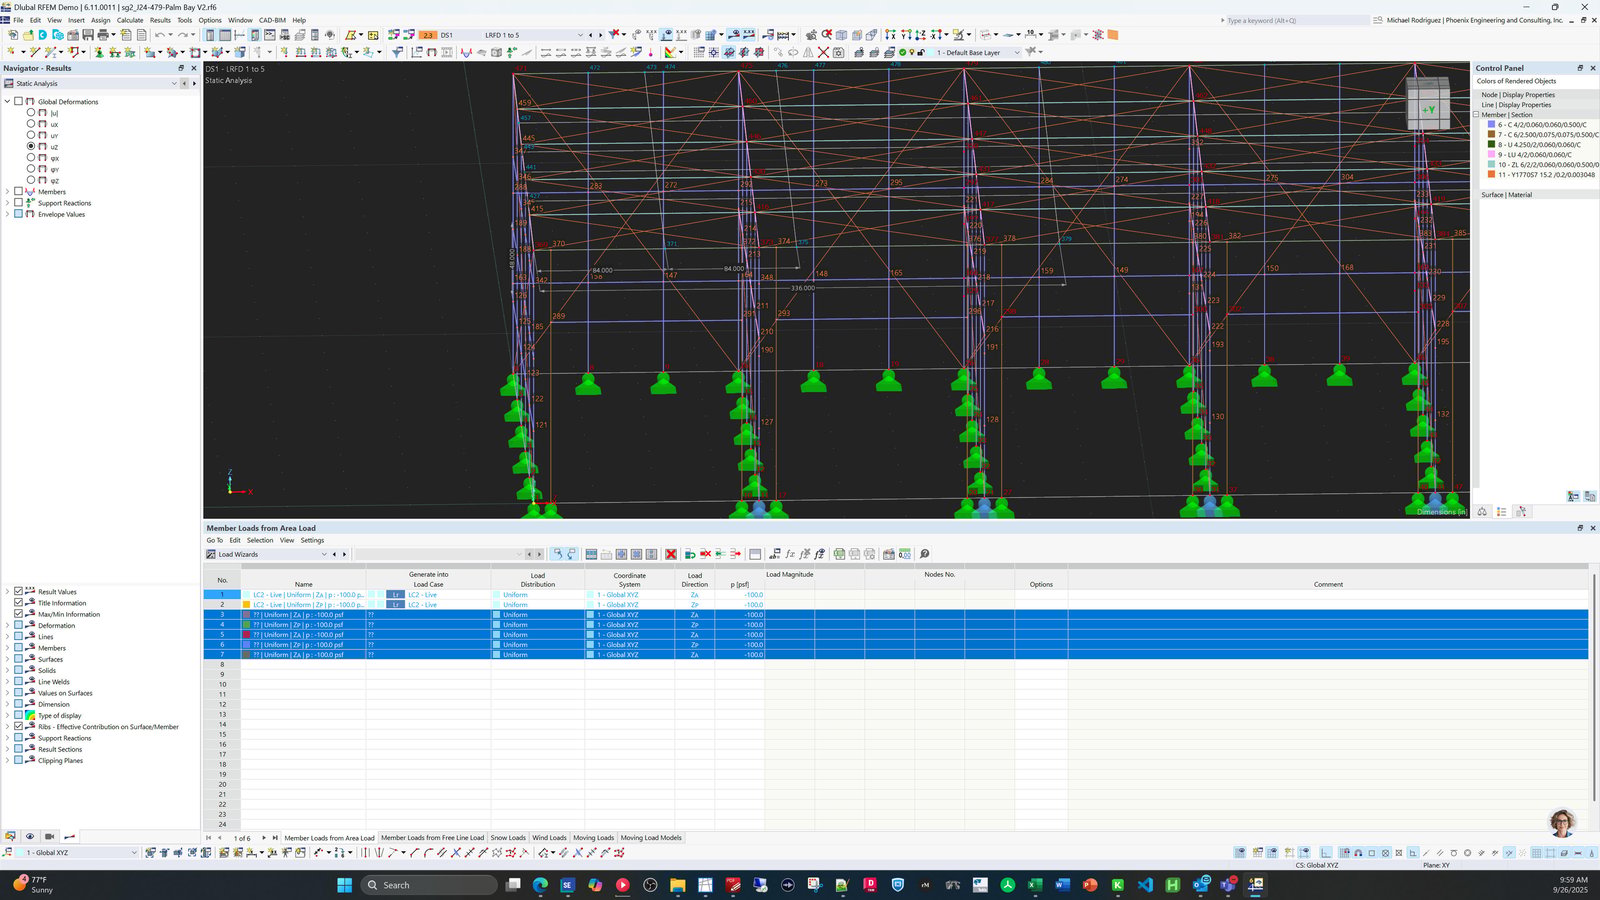Open the table Settings menu
Image resolution: width=1600 pixels, height=900 pixels.
tap(313, 540)
